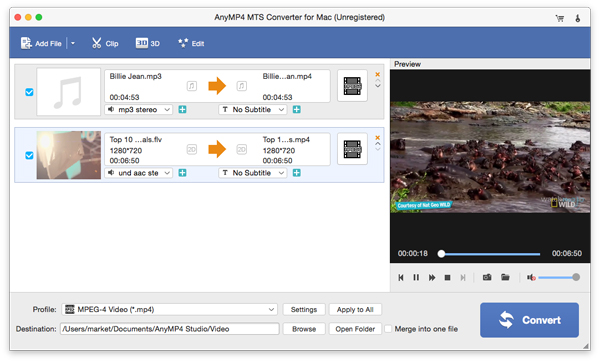Open the 3D settings tool
The width and height of the screenshot is (600, 362).
(x=148, y=43)
